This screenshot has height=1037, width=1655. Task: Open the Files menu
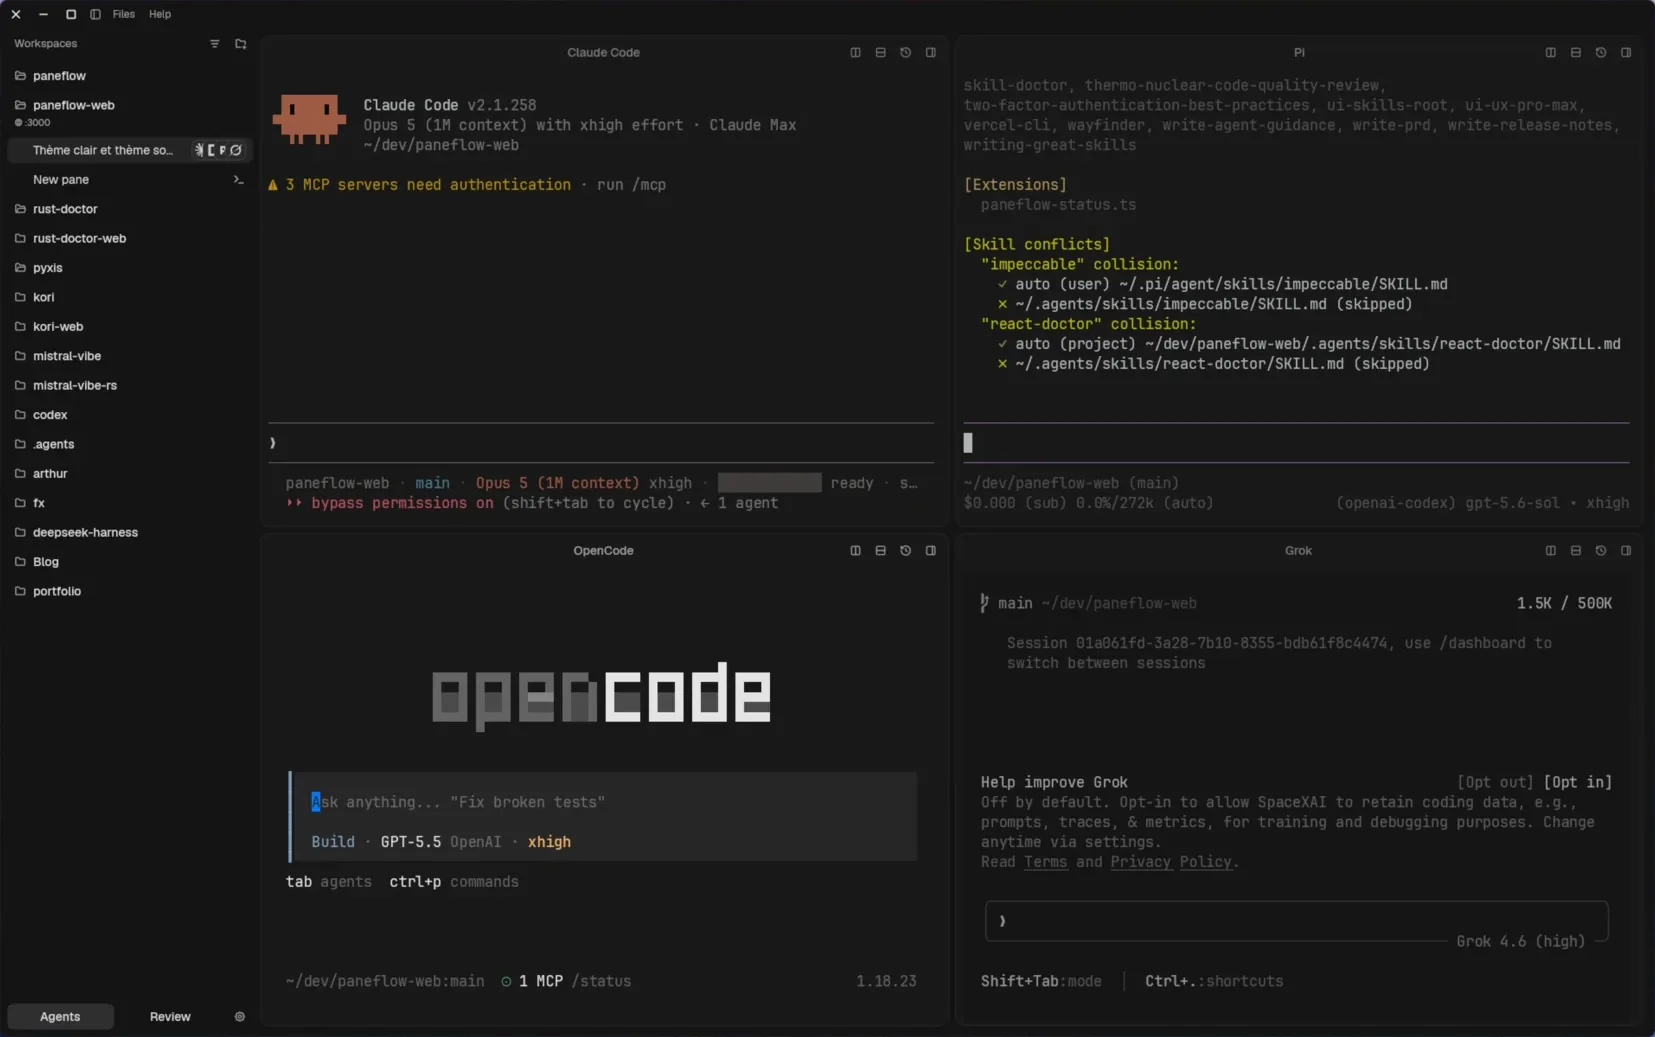click(124, 14)
